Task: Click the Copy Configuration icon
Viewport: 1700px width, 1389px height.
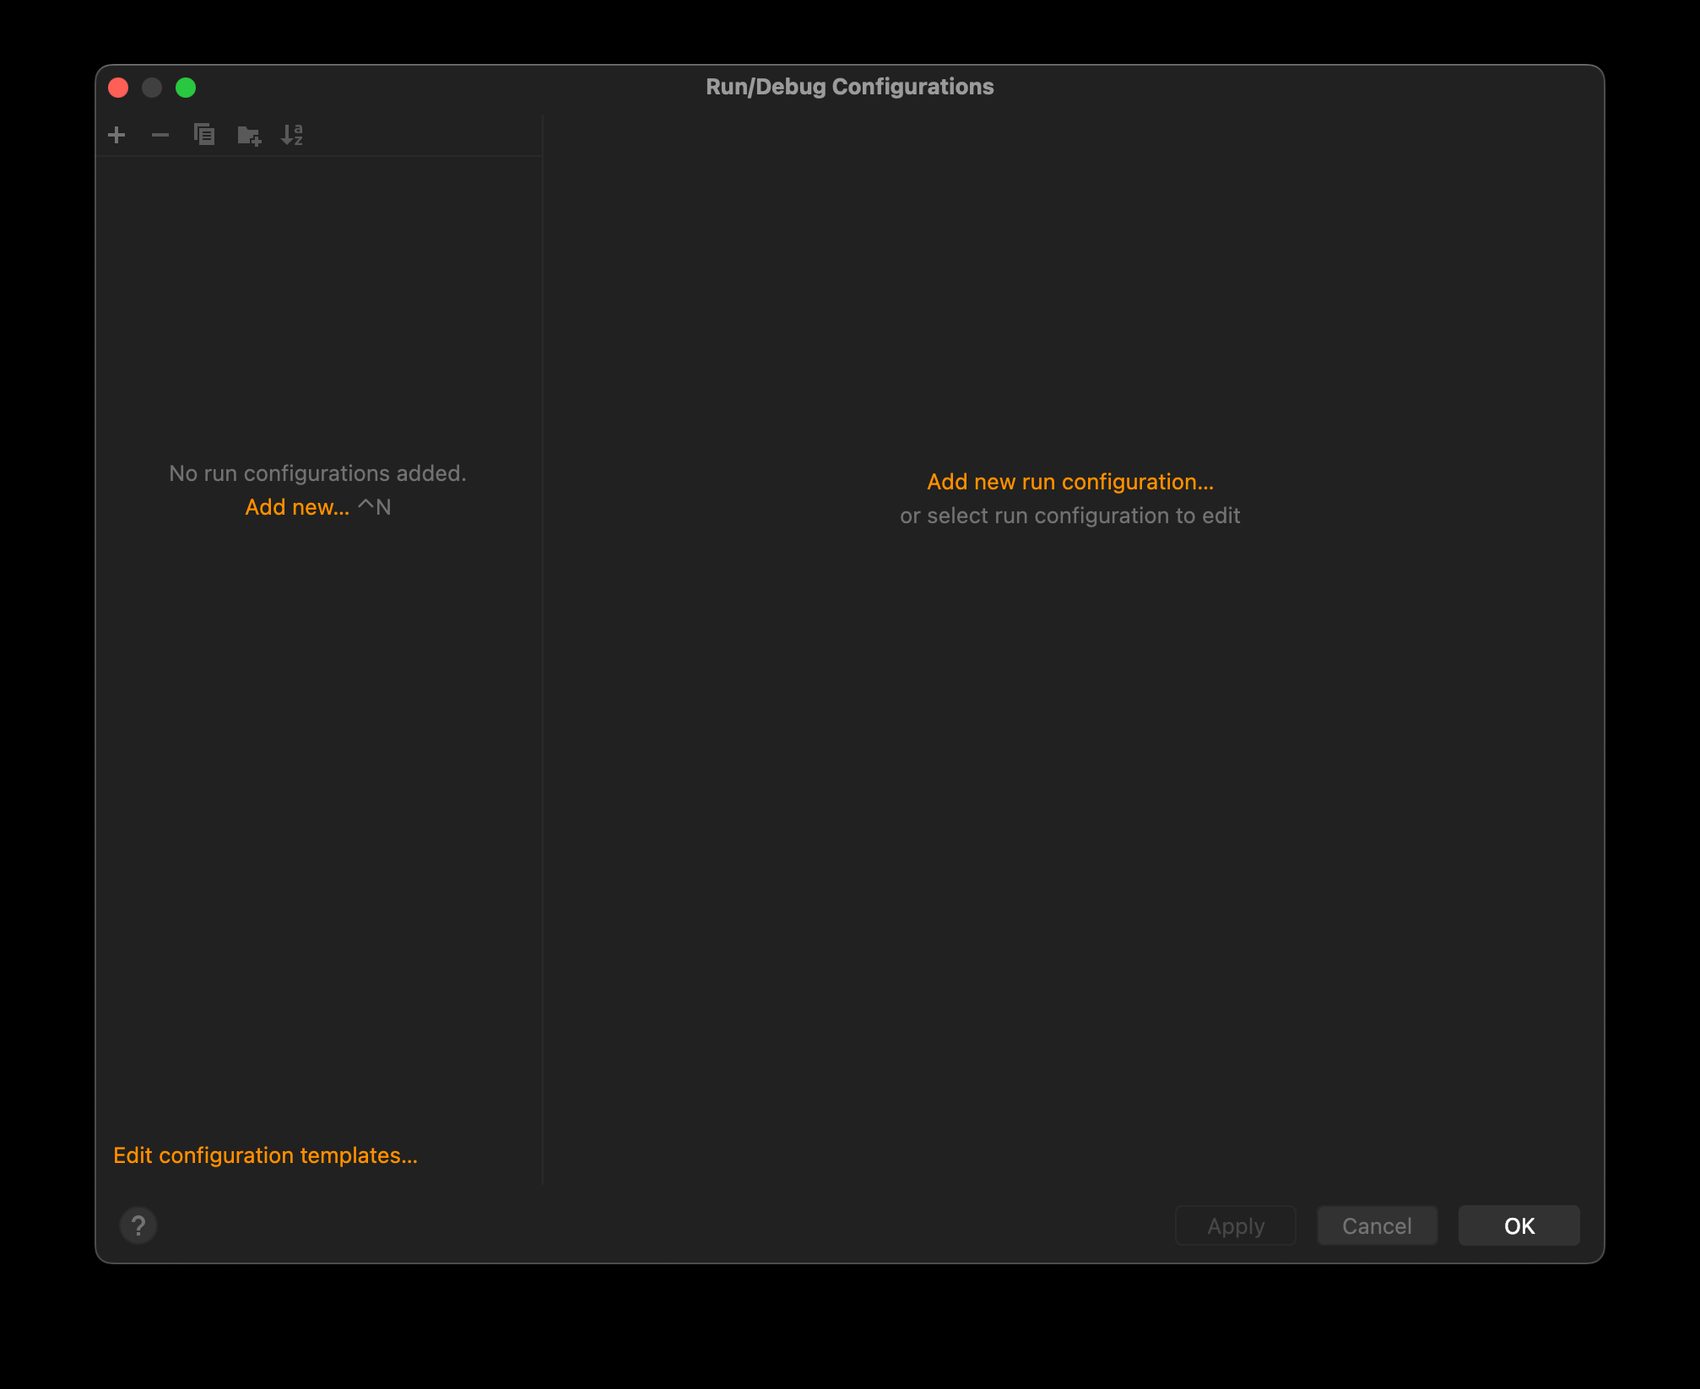Action: [x=204, y=135]
